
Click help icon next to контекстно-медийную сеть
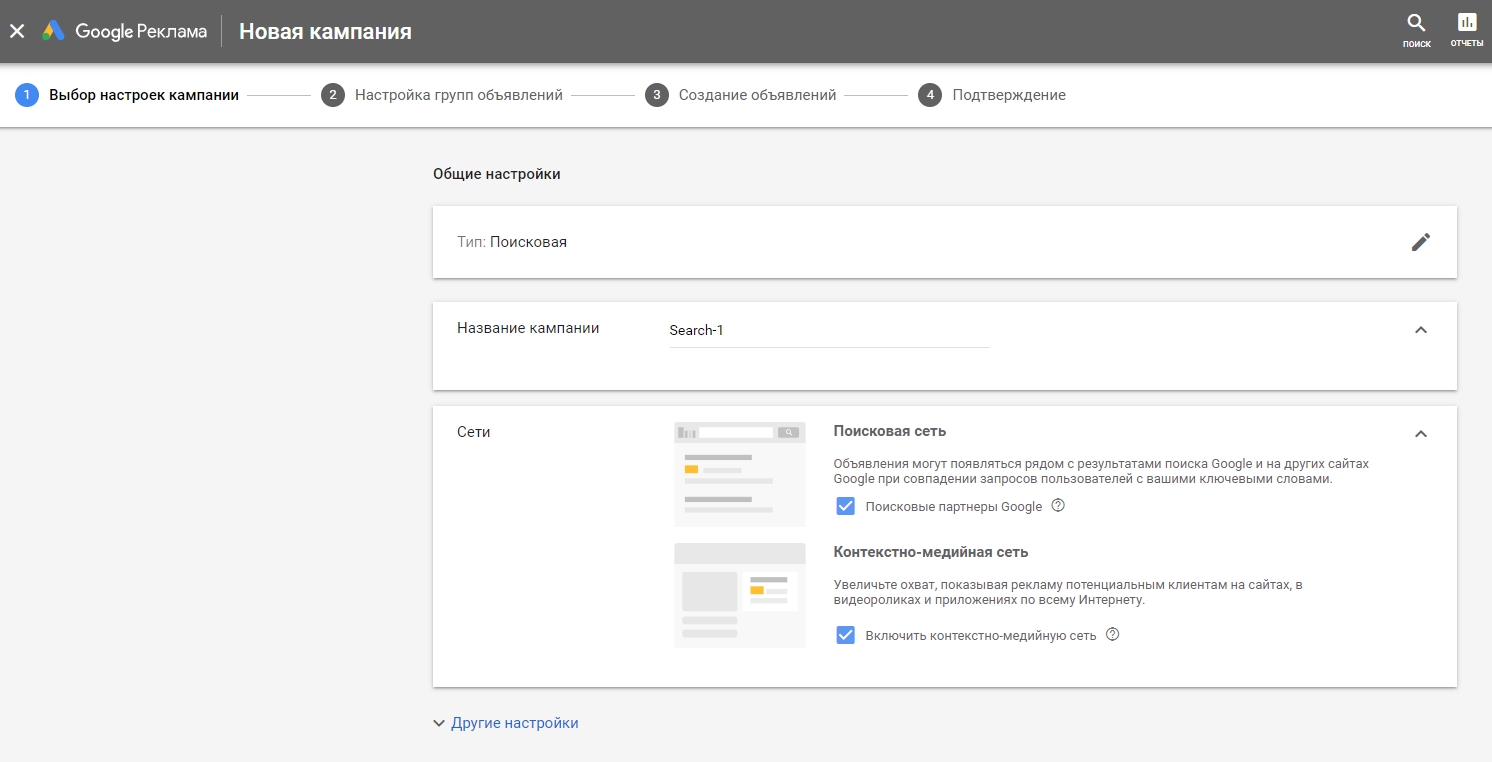(1112, 634)
